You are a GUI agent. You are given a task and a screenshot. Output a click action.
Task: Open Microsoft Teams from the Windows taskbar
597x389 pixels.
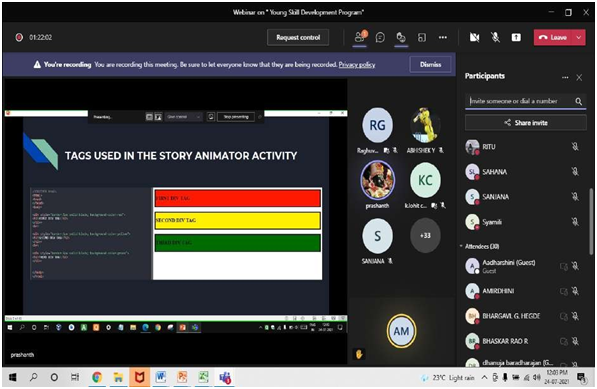[x=225, y=377]
